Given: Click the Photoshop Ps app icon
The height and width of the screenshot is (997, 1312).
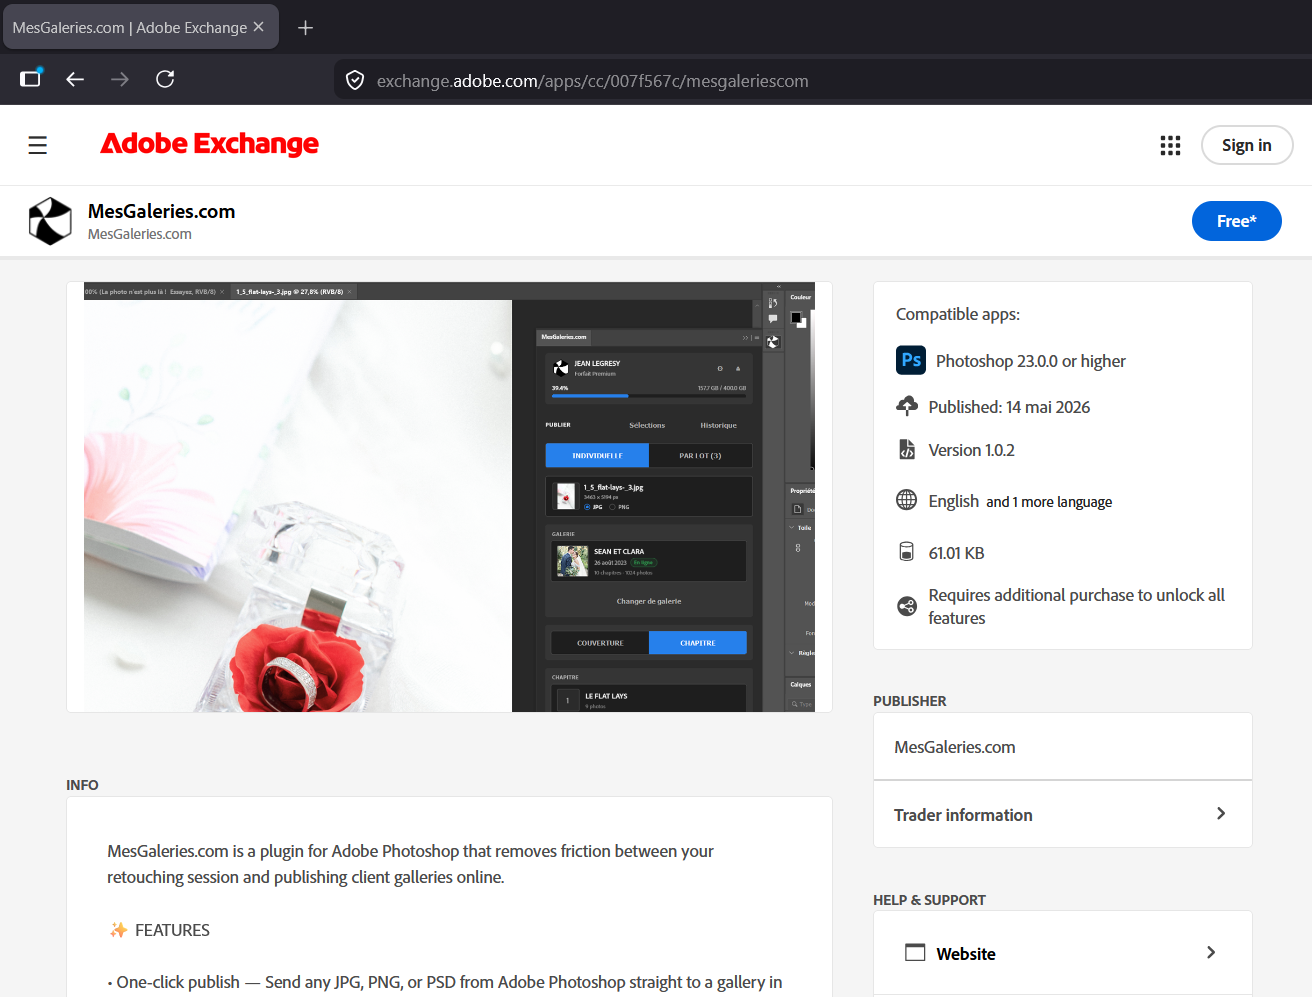Looking at the screenshot, I should pyautogui.click(x=911, y=360).
